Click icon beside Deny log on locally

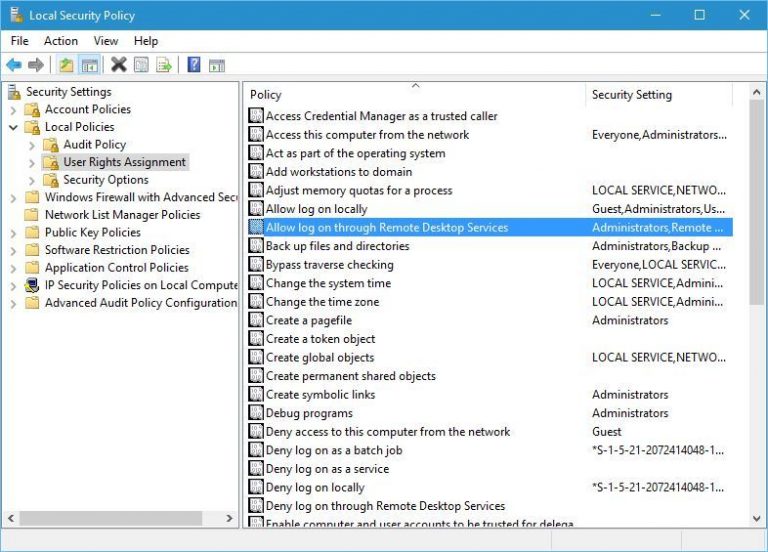click(256, 487)
